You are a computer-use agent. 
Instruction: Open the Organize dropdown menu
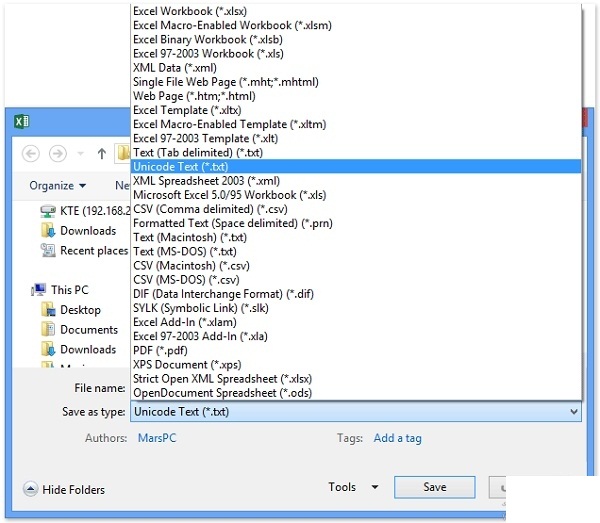coord(57,186)
